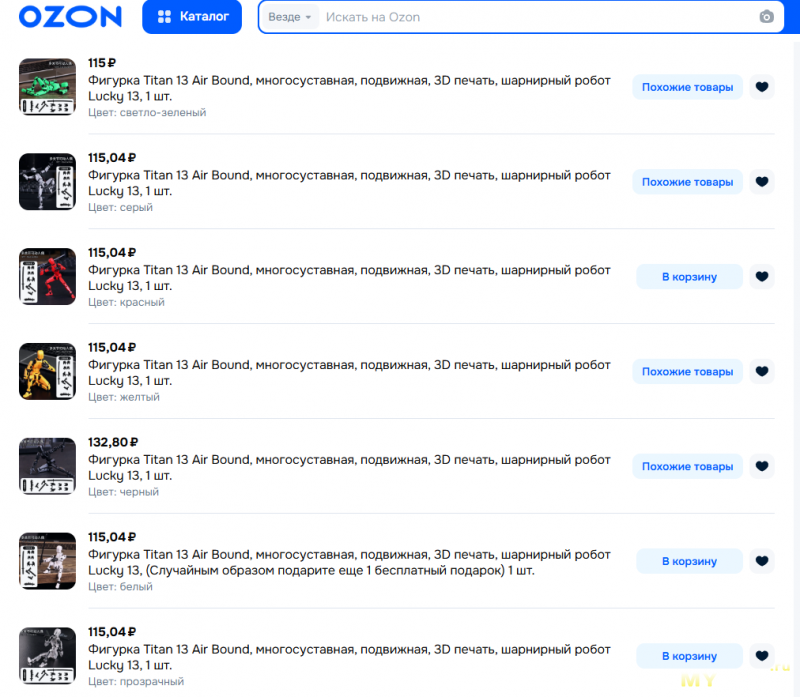Open the Каталог menu
800x697 pixels.
pyautogui.click(x=192, y=17)
